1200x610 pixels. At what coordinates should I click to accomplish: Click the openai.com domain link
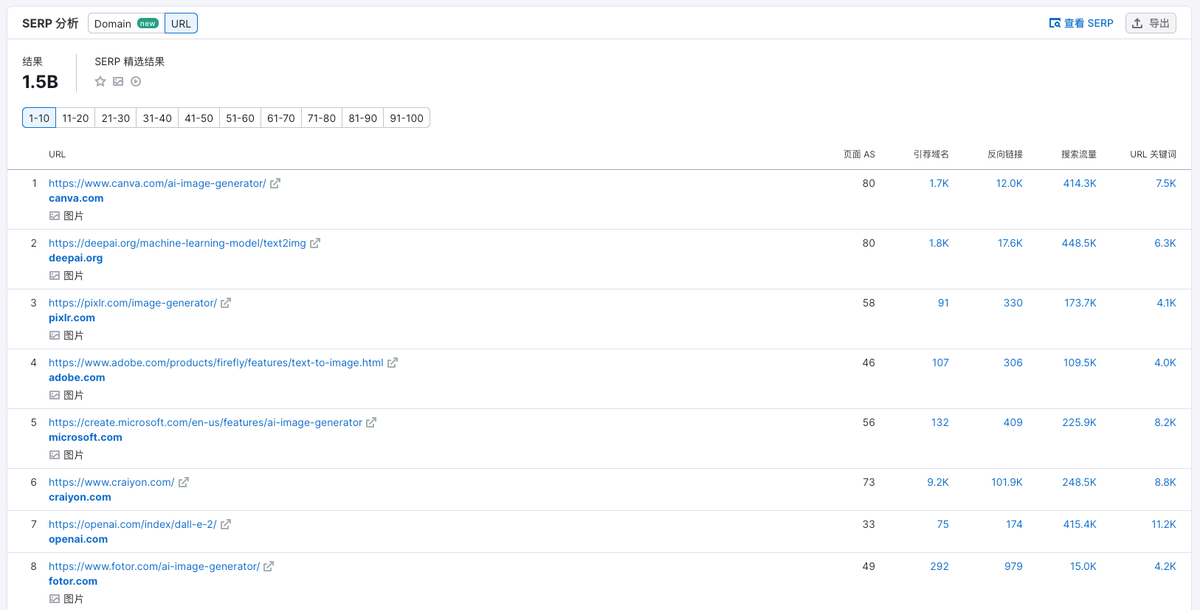coord(78,539)
